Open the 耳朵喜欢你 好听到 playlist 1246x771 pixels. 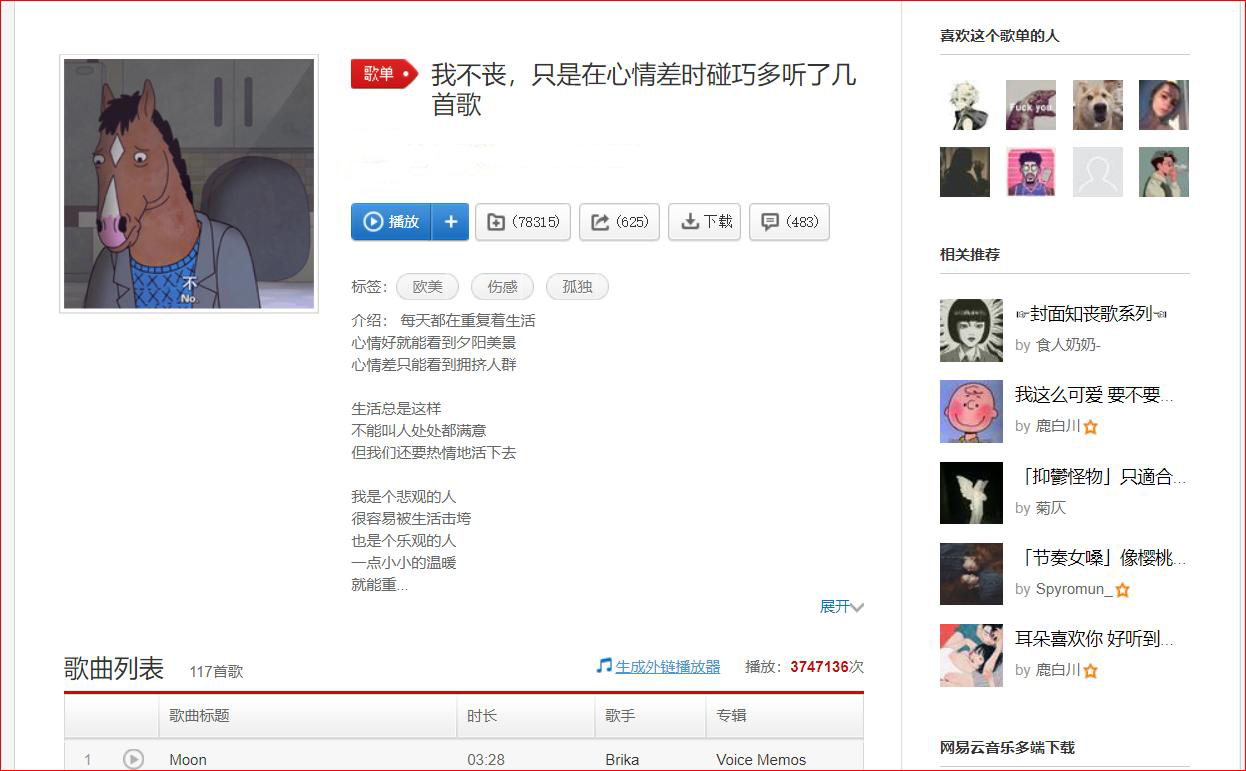click(x=1094, y=638)
